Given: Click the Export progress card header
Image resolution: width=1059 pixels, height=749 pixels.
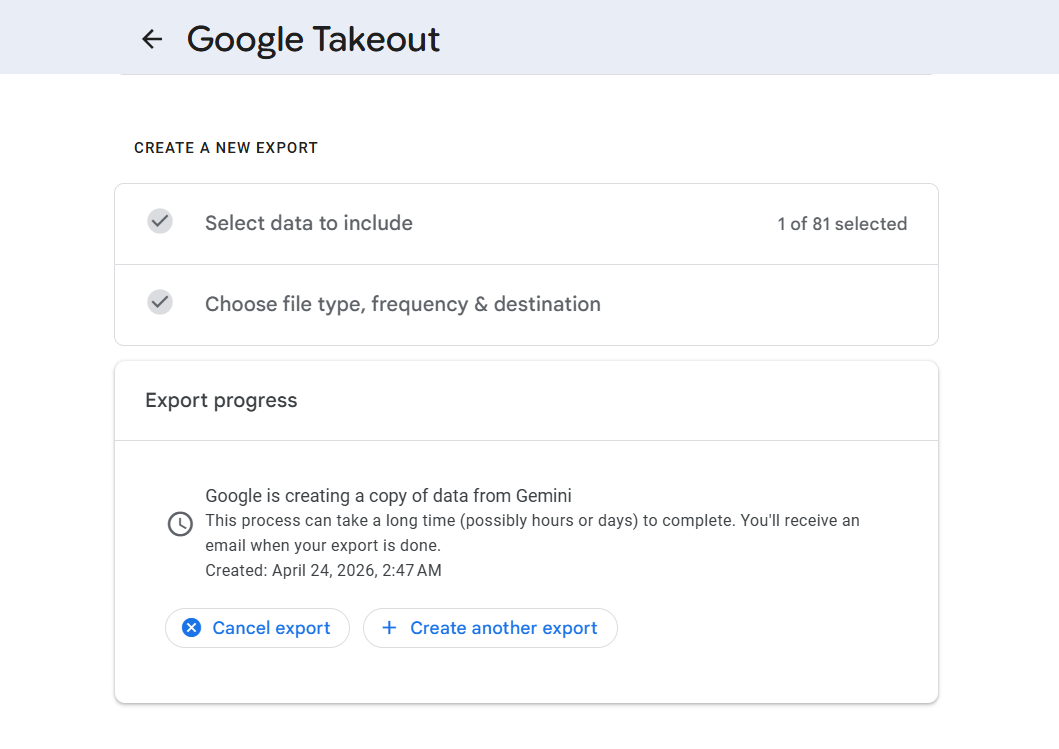Looking at the screenshot, I should click(x=221, y=400).
